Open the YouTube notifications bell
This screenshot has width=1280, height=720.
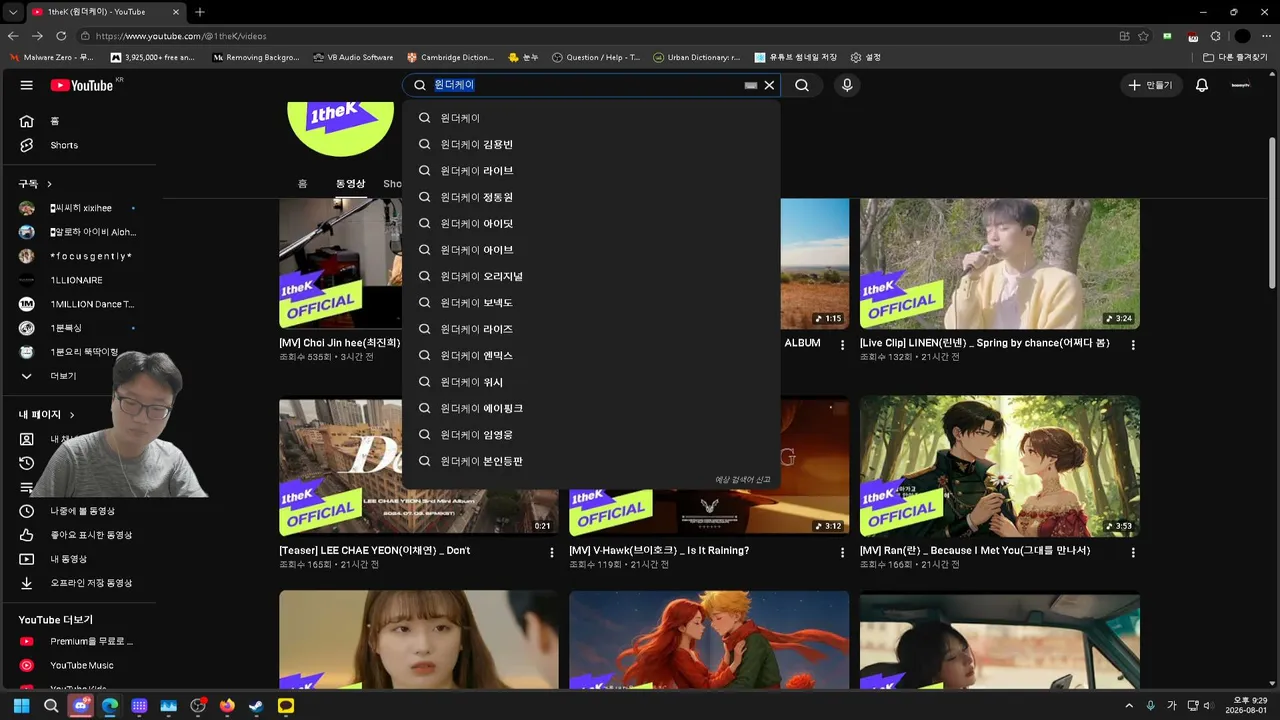pyautogui.click(x=1202, y=85)
